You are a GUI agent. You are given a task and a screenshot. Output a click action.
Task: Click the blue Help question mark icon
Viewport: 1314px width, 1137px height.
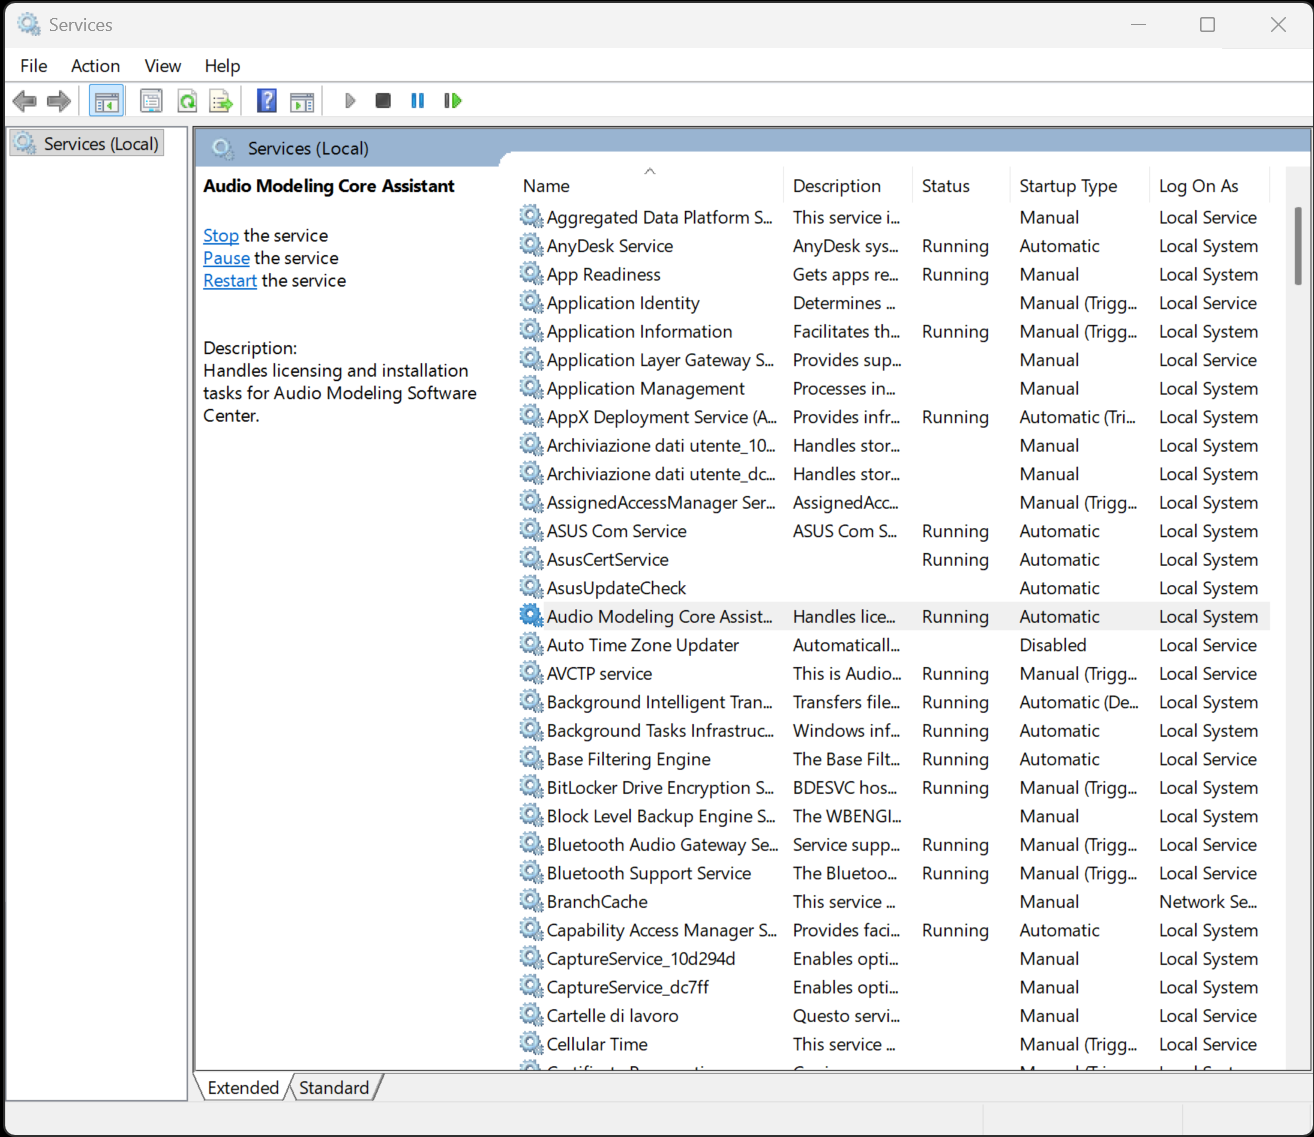(267, 101)
